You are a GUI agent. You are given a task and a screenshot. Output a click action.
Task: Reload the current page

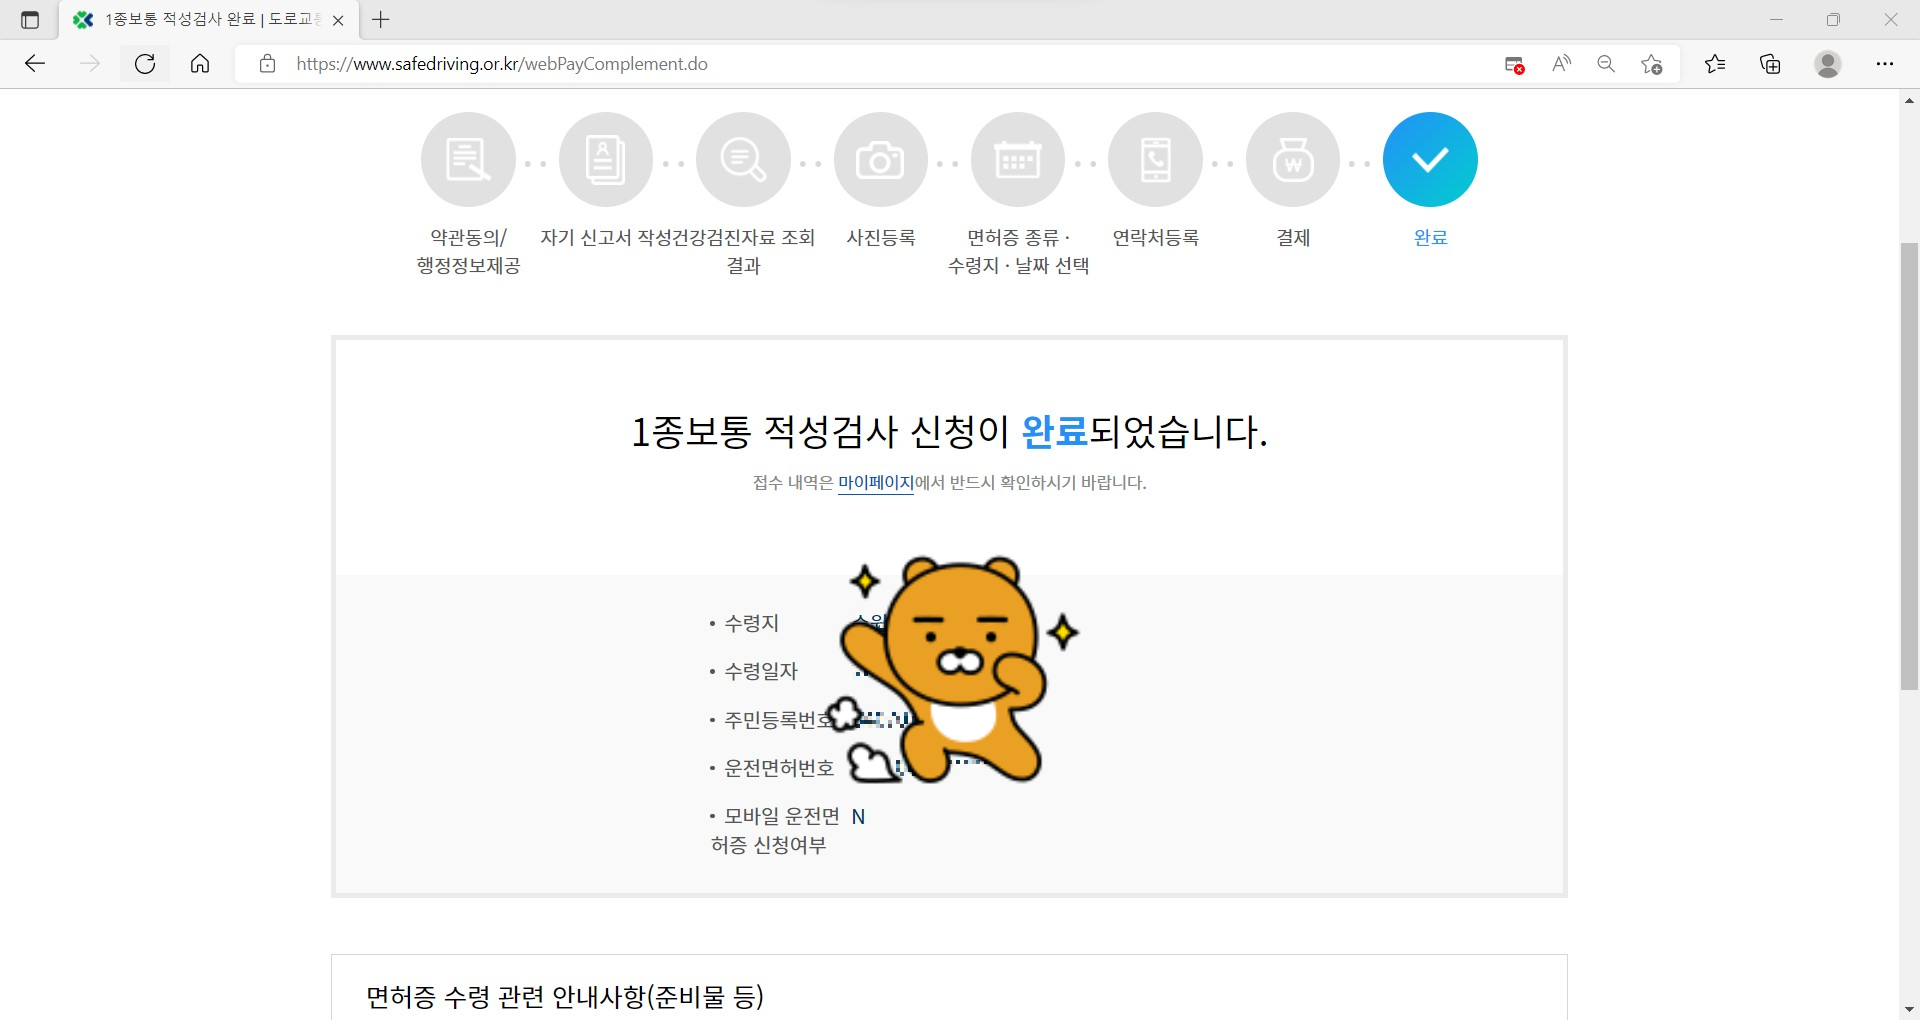tap(145, 64)
